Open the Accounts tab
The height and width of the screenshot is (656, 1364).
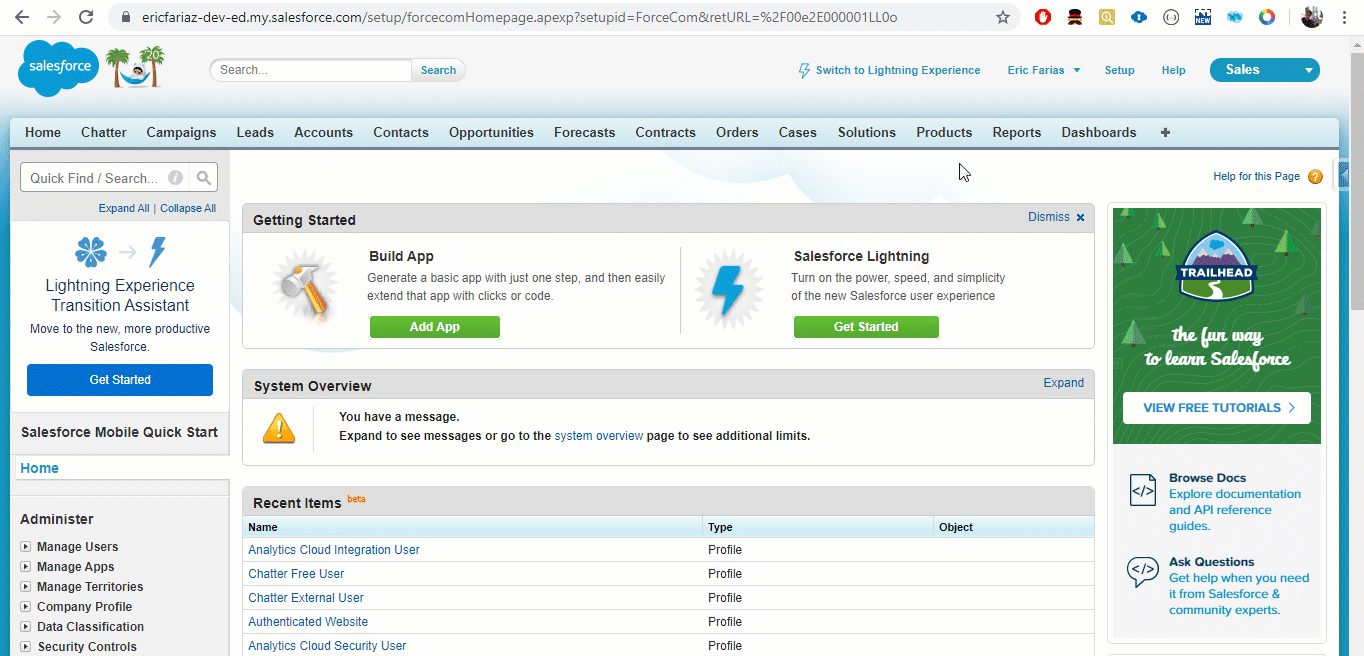pyautogui.click(x=323, y=132)
